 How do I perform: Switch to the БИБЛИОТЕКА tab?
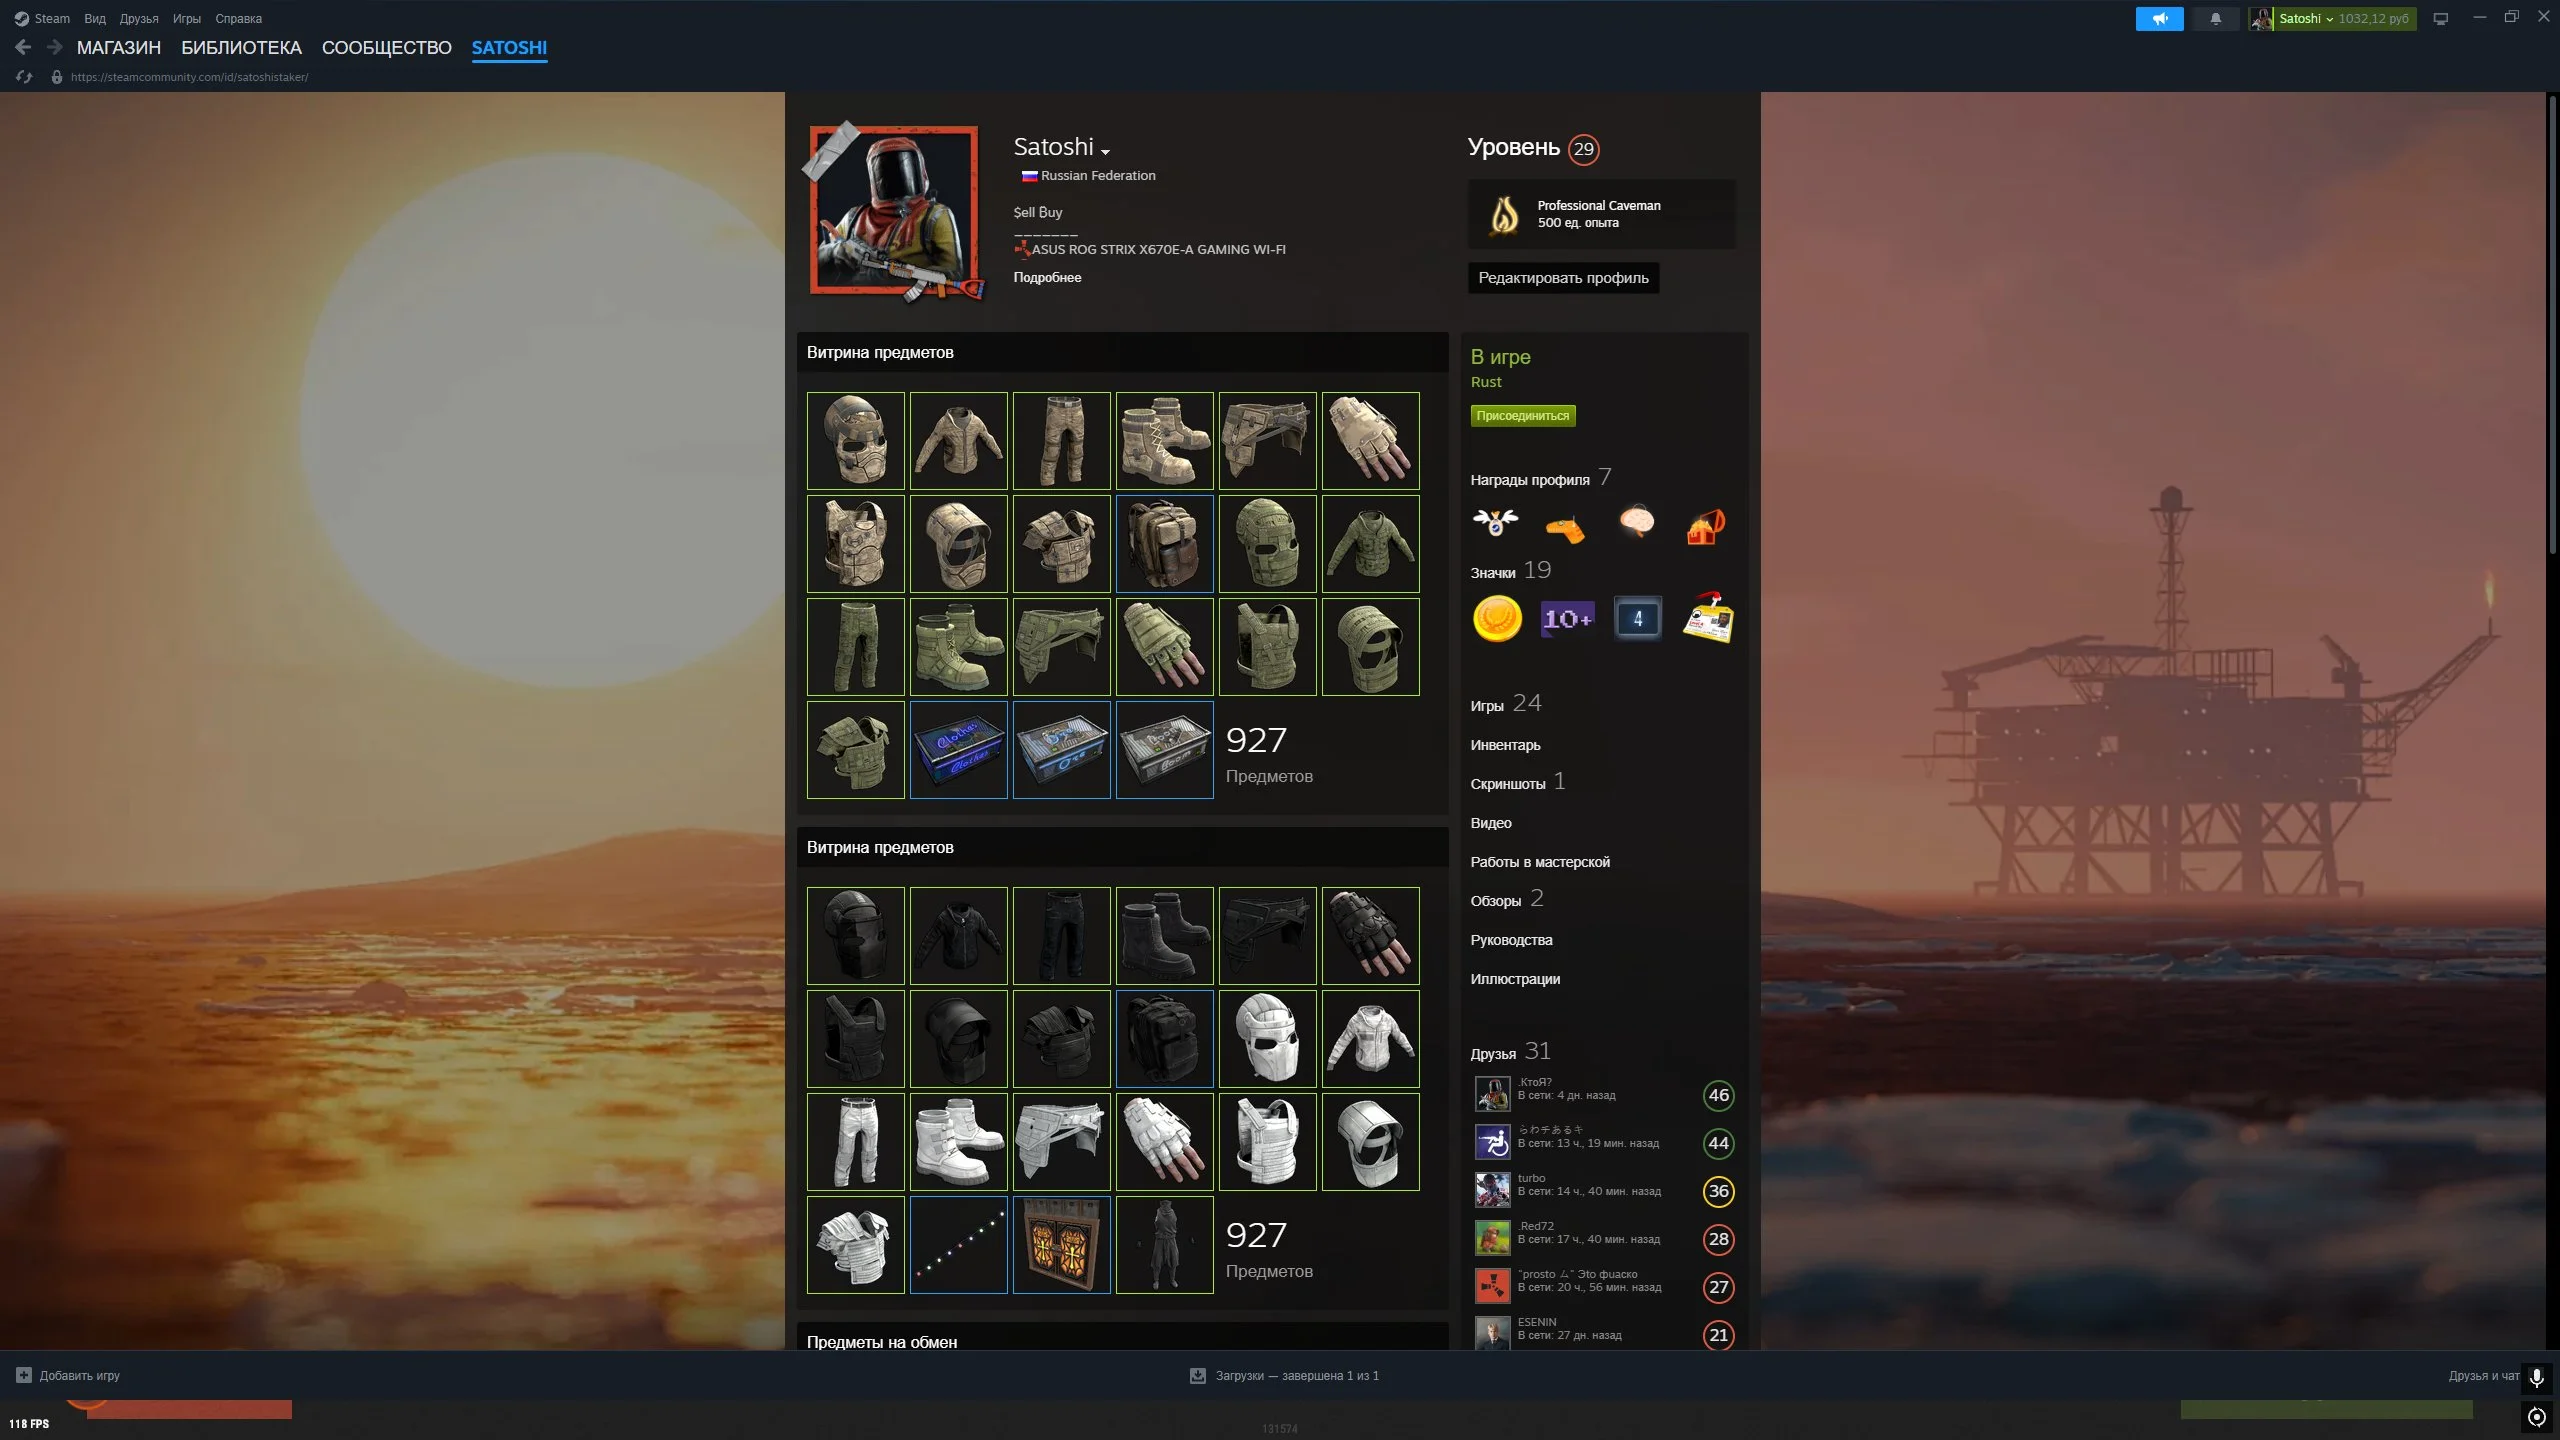241,47
